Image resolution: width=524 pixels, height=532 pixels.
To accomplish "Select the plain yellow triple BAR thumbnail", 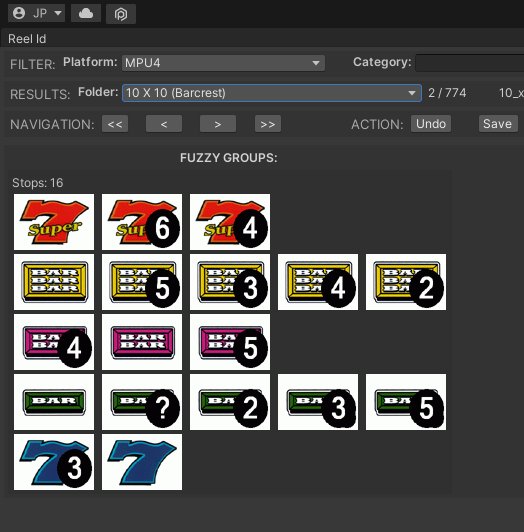I will point(54,282).
